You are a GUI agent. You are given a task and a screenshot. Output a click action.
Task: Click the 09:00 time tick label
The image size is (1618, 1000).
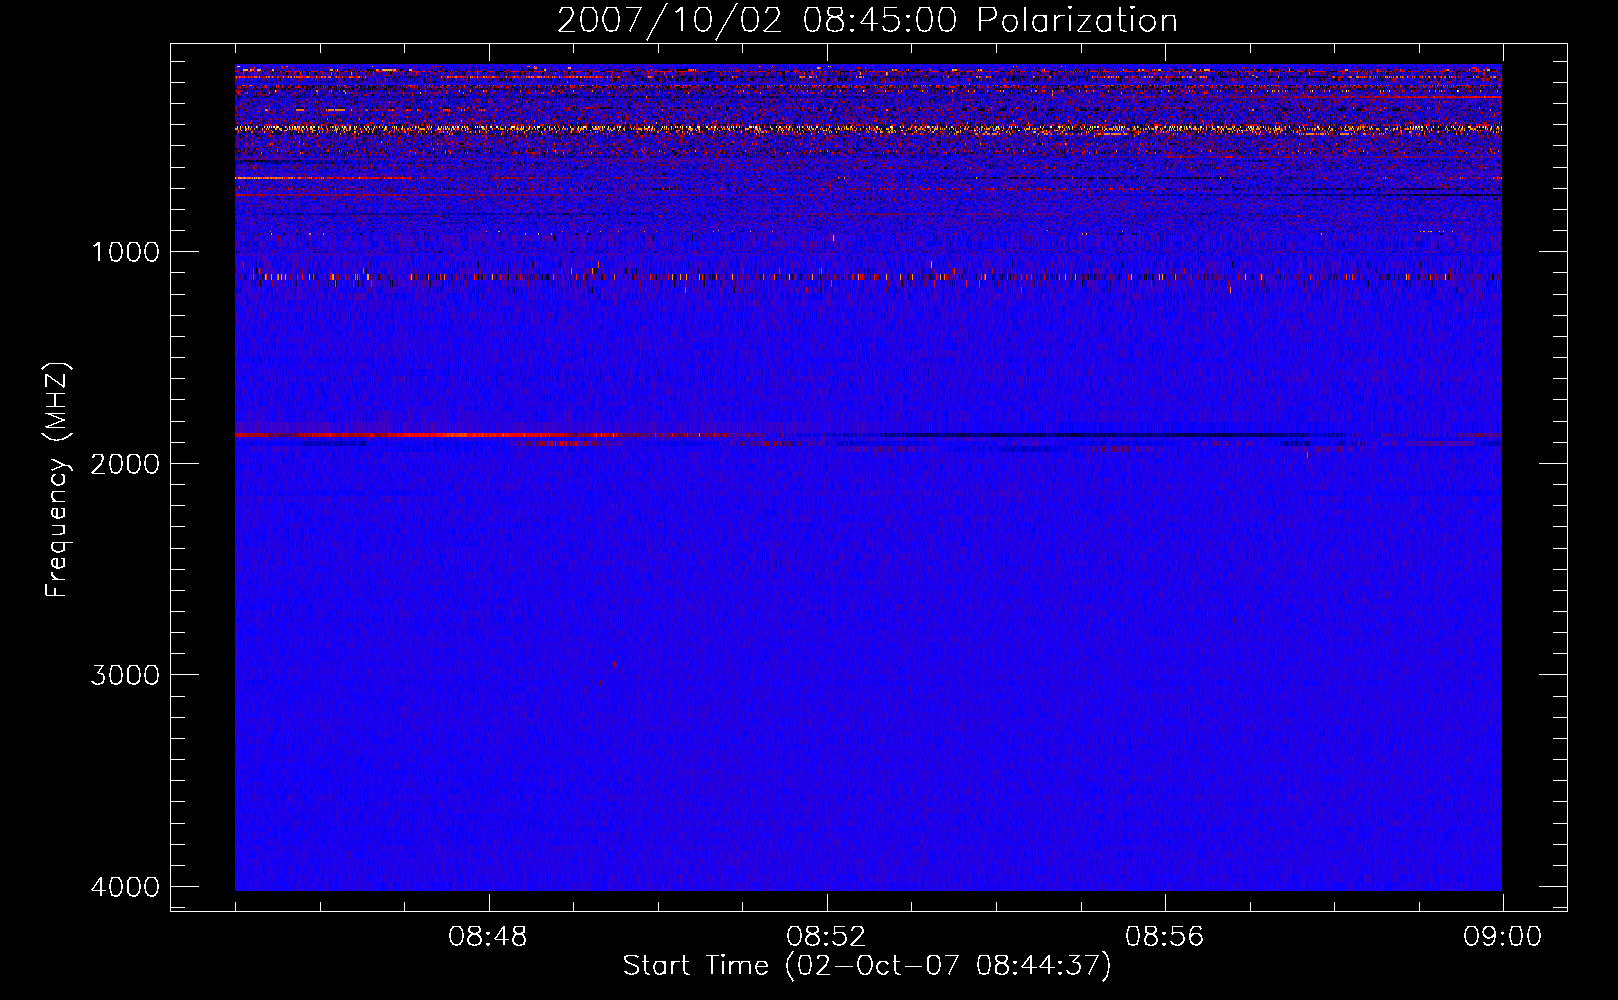tap(1502, 937)
